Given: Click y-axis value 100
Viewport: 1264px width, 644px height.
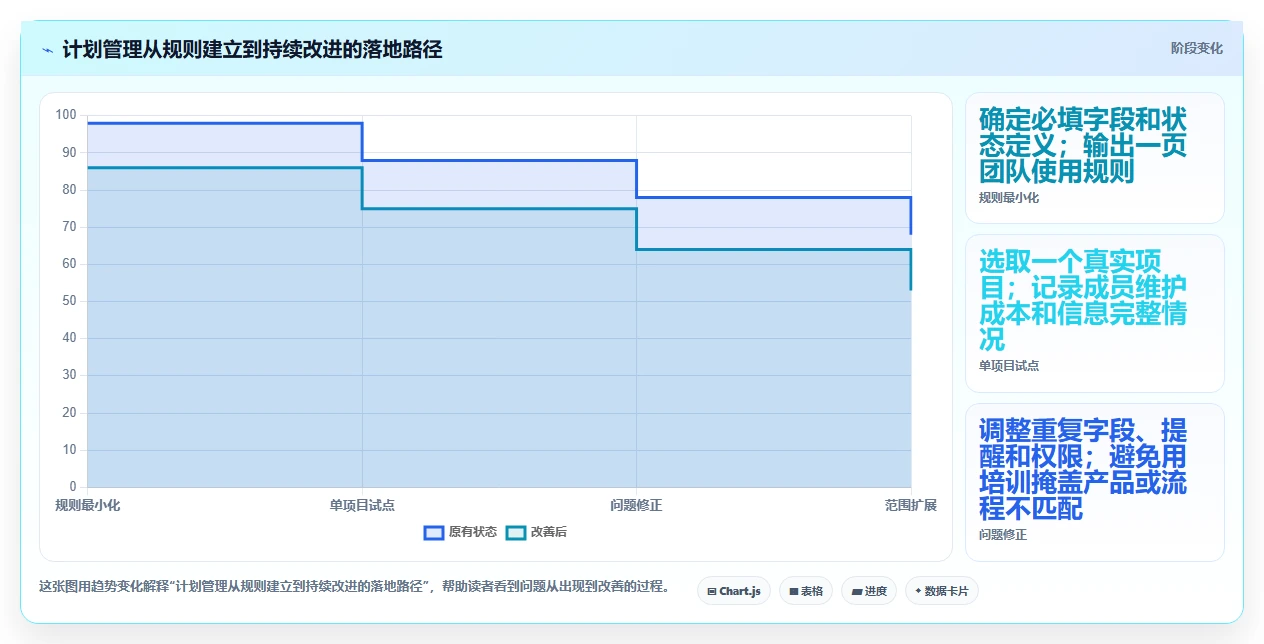Looking at the screenshot, I should pos(66,115).
